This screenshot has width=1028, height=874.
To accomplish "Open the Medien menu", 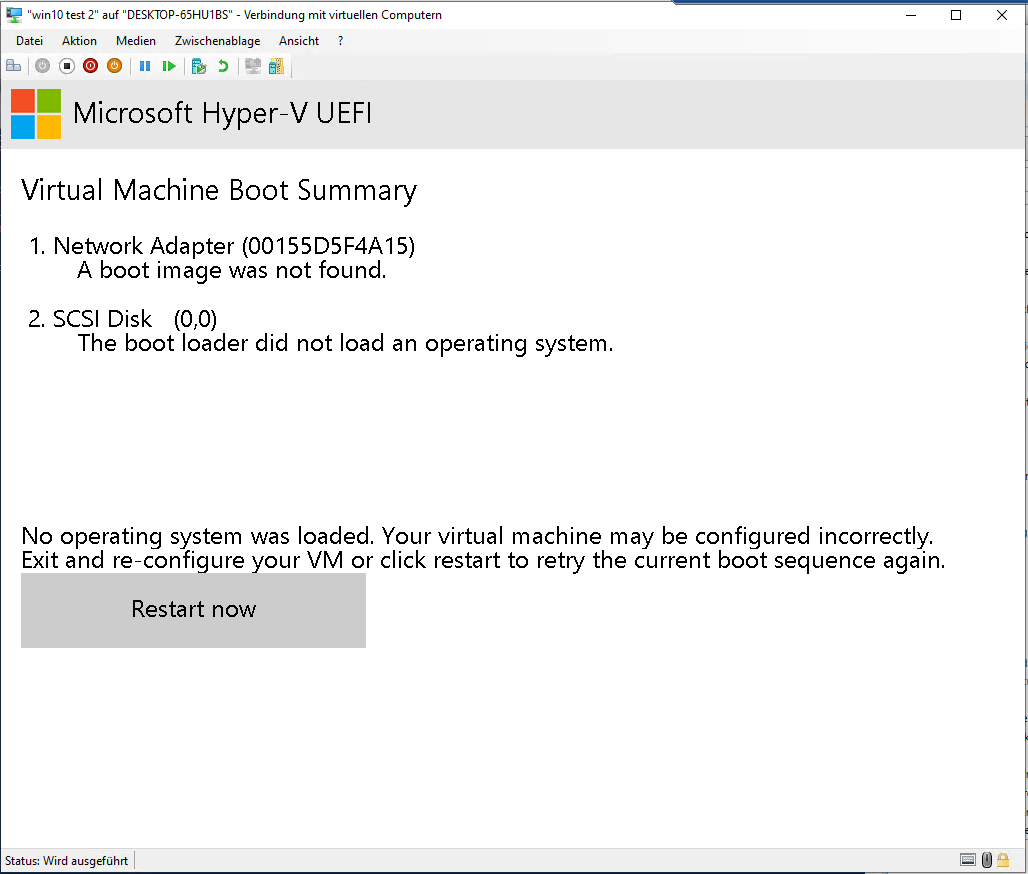I will (x=136, y=41).
